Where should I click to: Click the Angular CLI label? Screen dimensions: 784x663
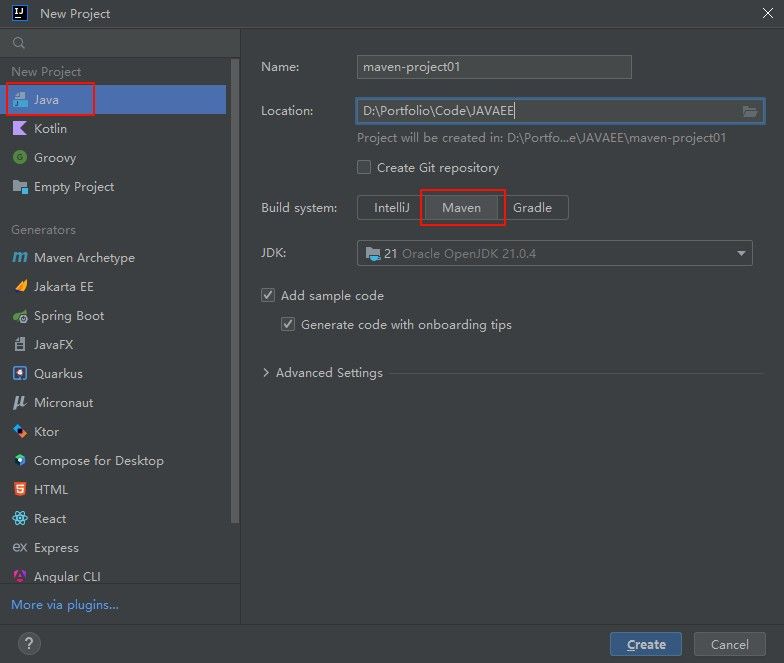click(x=68, y=576)
